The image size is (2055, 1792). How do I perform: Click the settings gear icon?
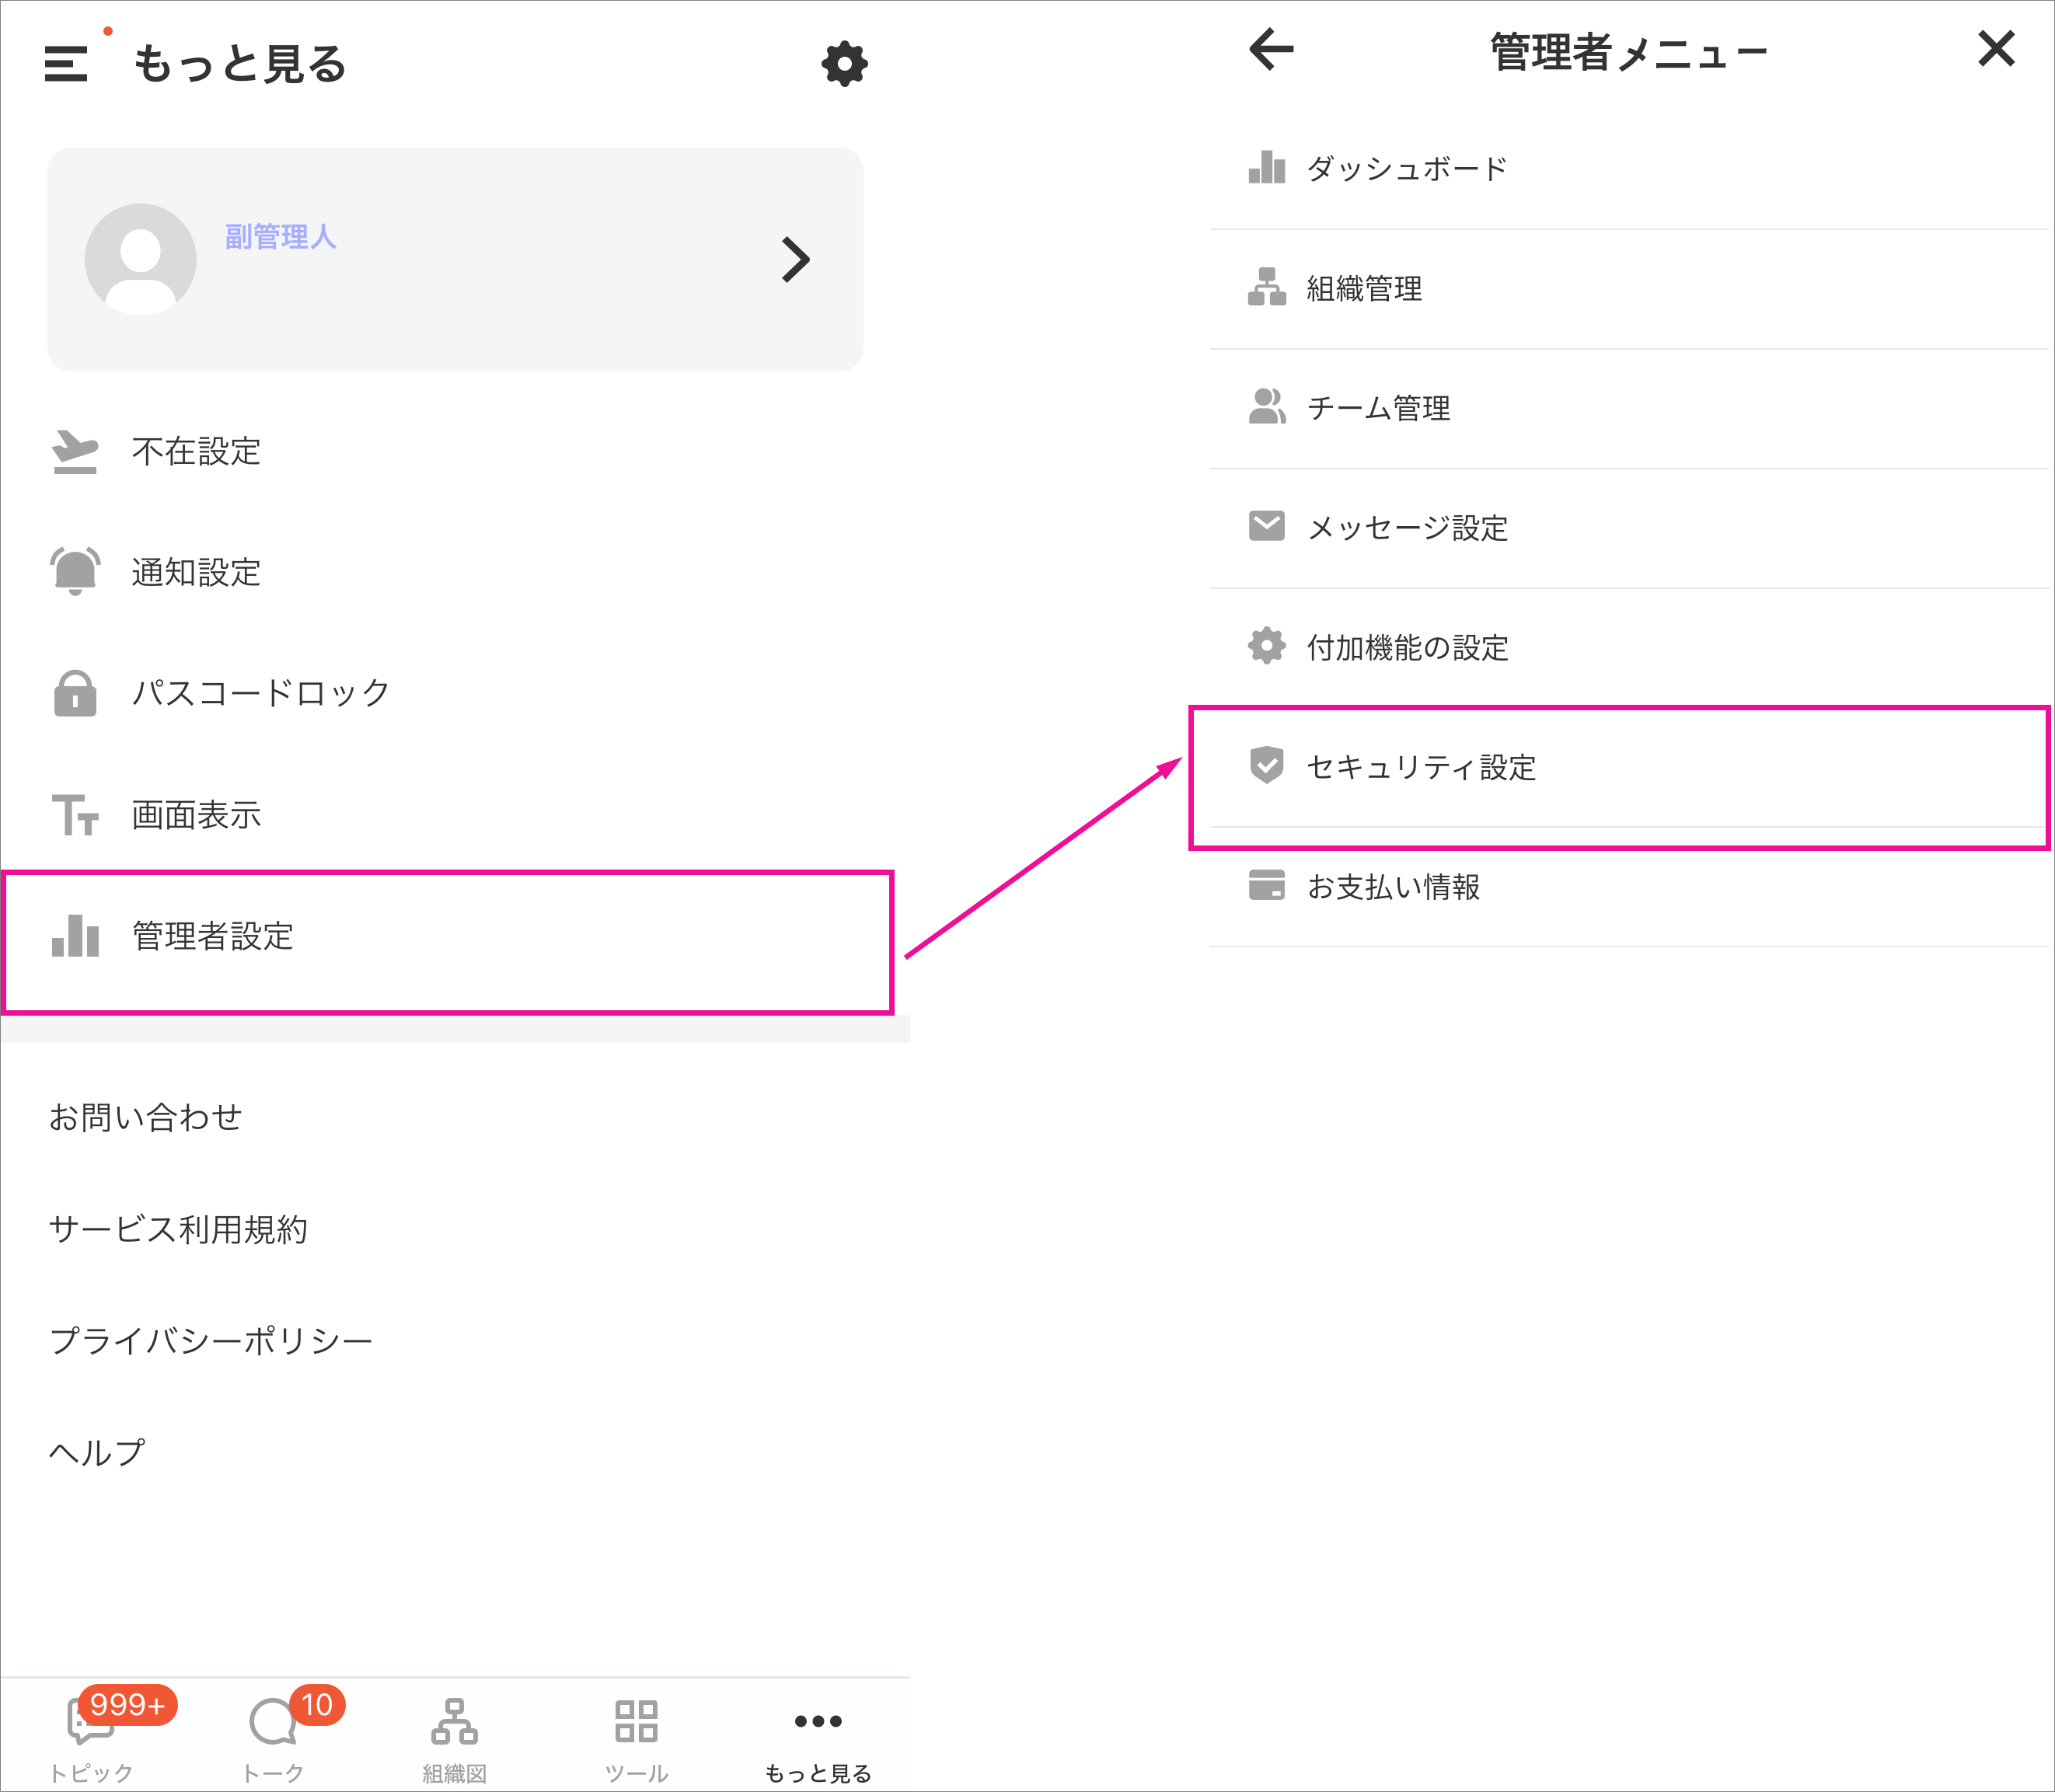click(x=844, y=63)
